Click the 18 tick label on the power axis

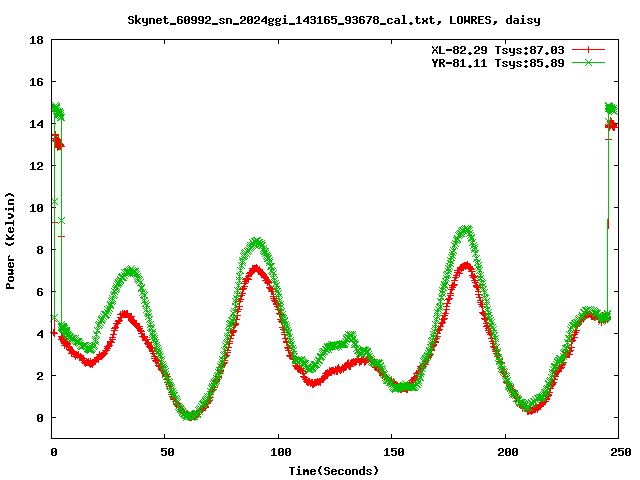(36, 41)
